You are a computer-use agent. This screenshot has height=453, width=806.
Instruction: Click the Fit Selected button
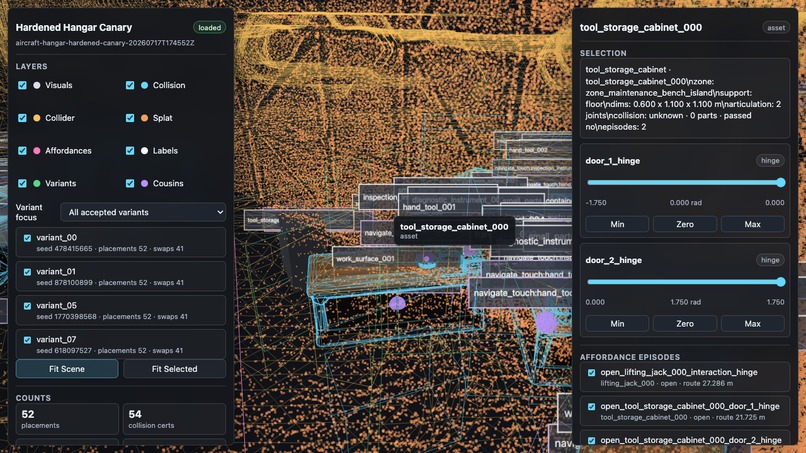174,369
